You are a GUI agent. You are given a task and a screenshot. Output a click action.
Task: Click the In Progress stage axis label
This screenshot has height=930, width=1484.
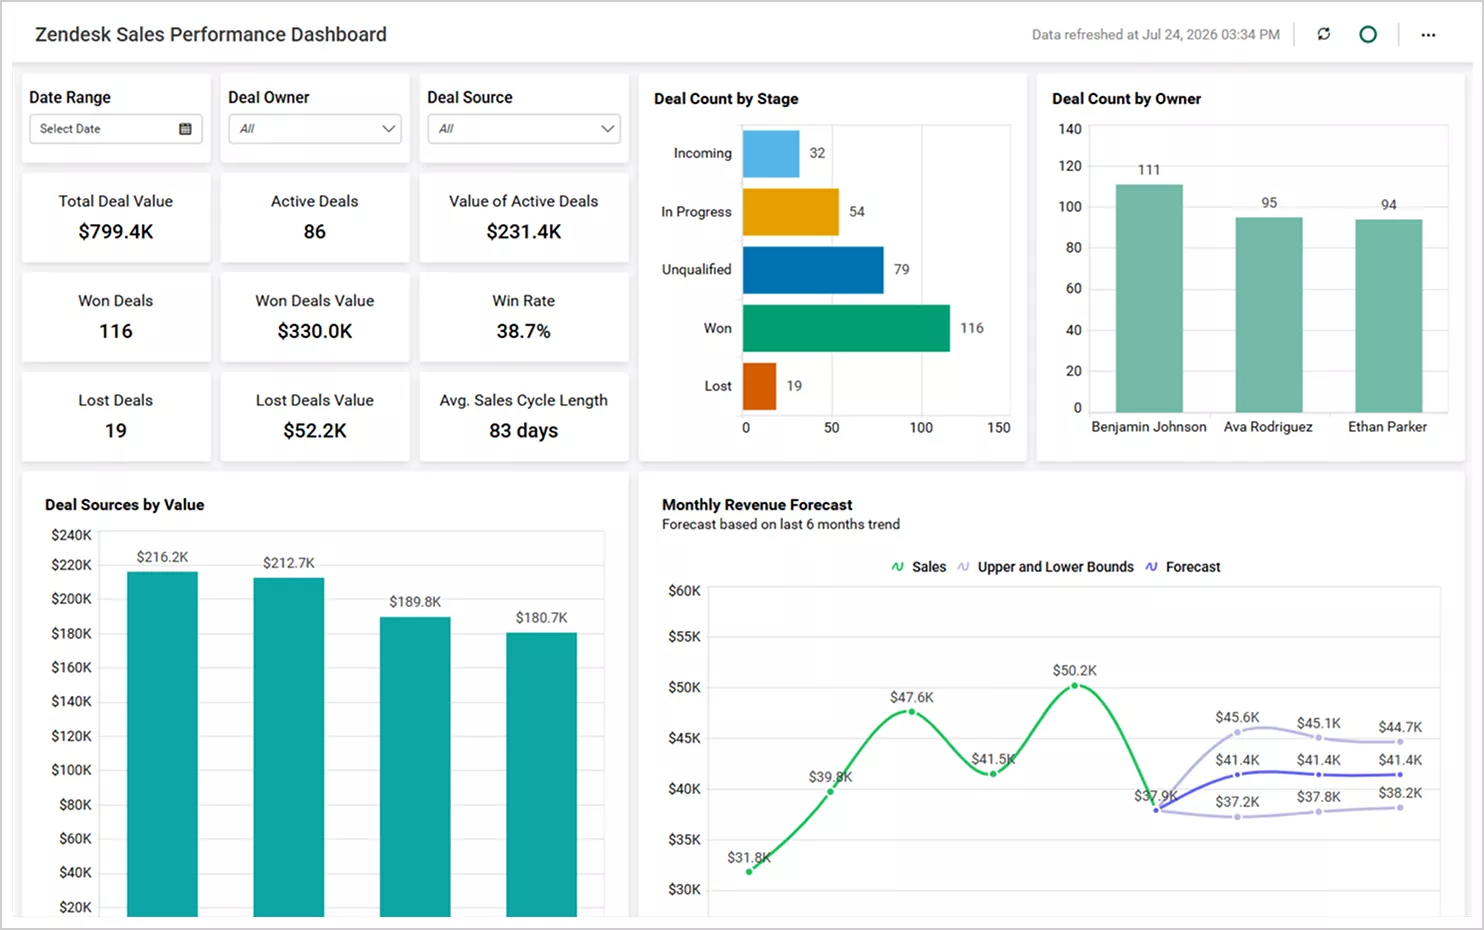click(x=696, y=212)
